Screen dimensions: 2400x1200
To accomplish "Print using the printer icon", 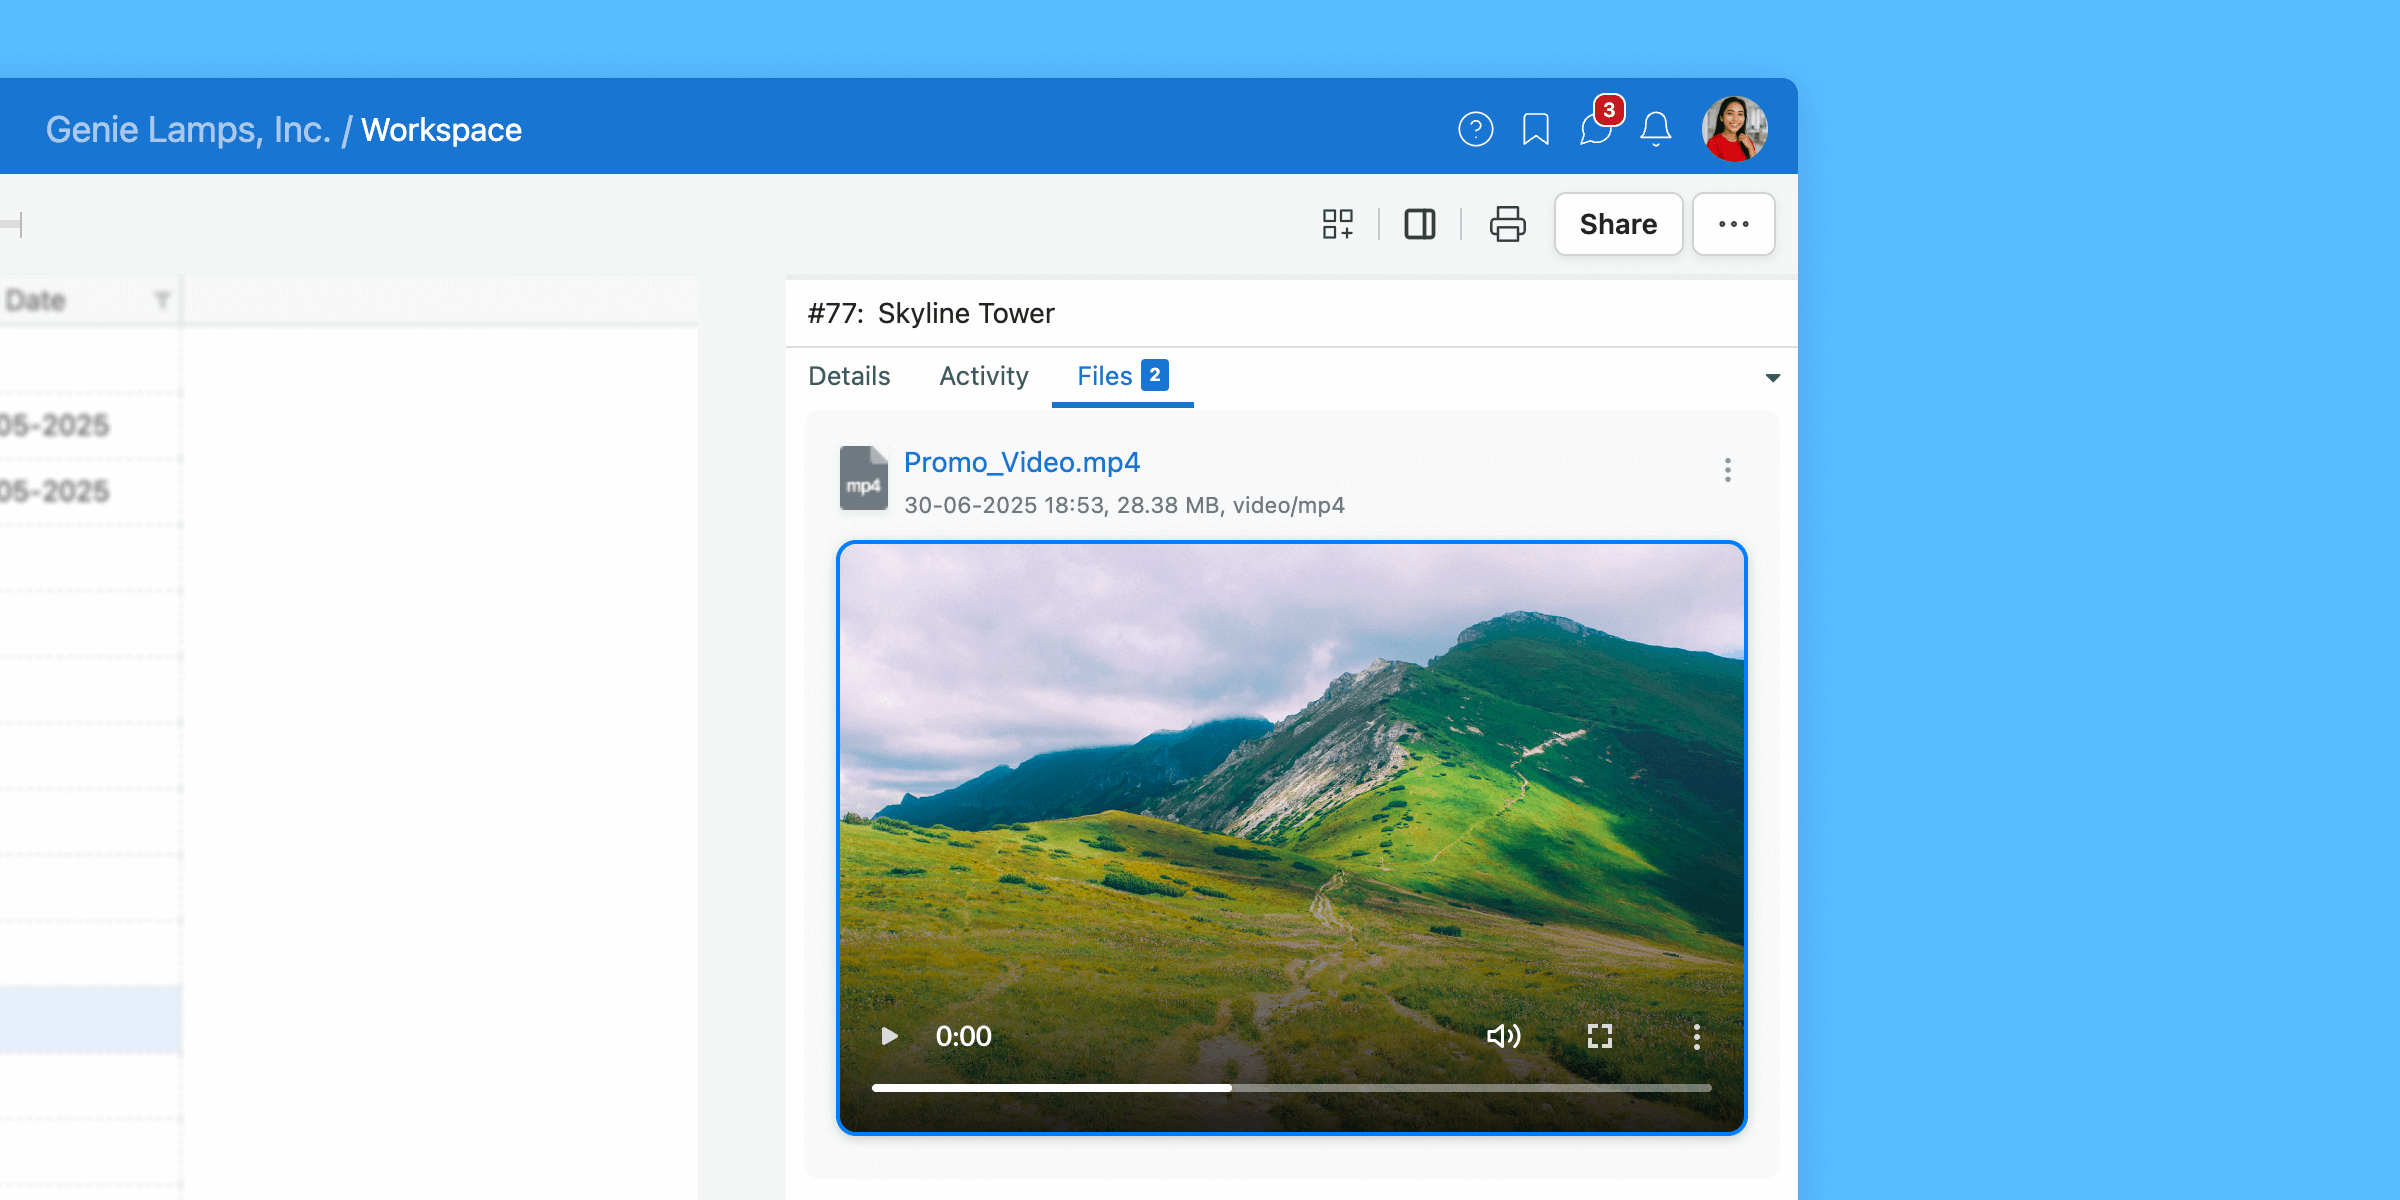I will tap(1507, 224).
